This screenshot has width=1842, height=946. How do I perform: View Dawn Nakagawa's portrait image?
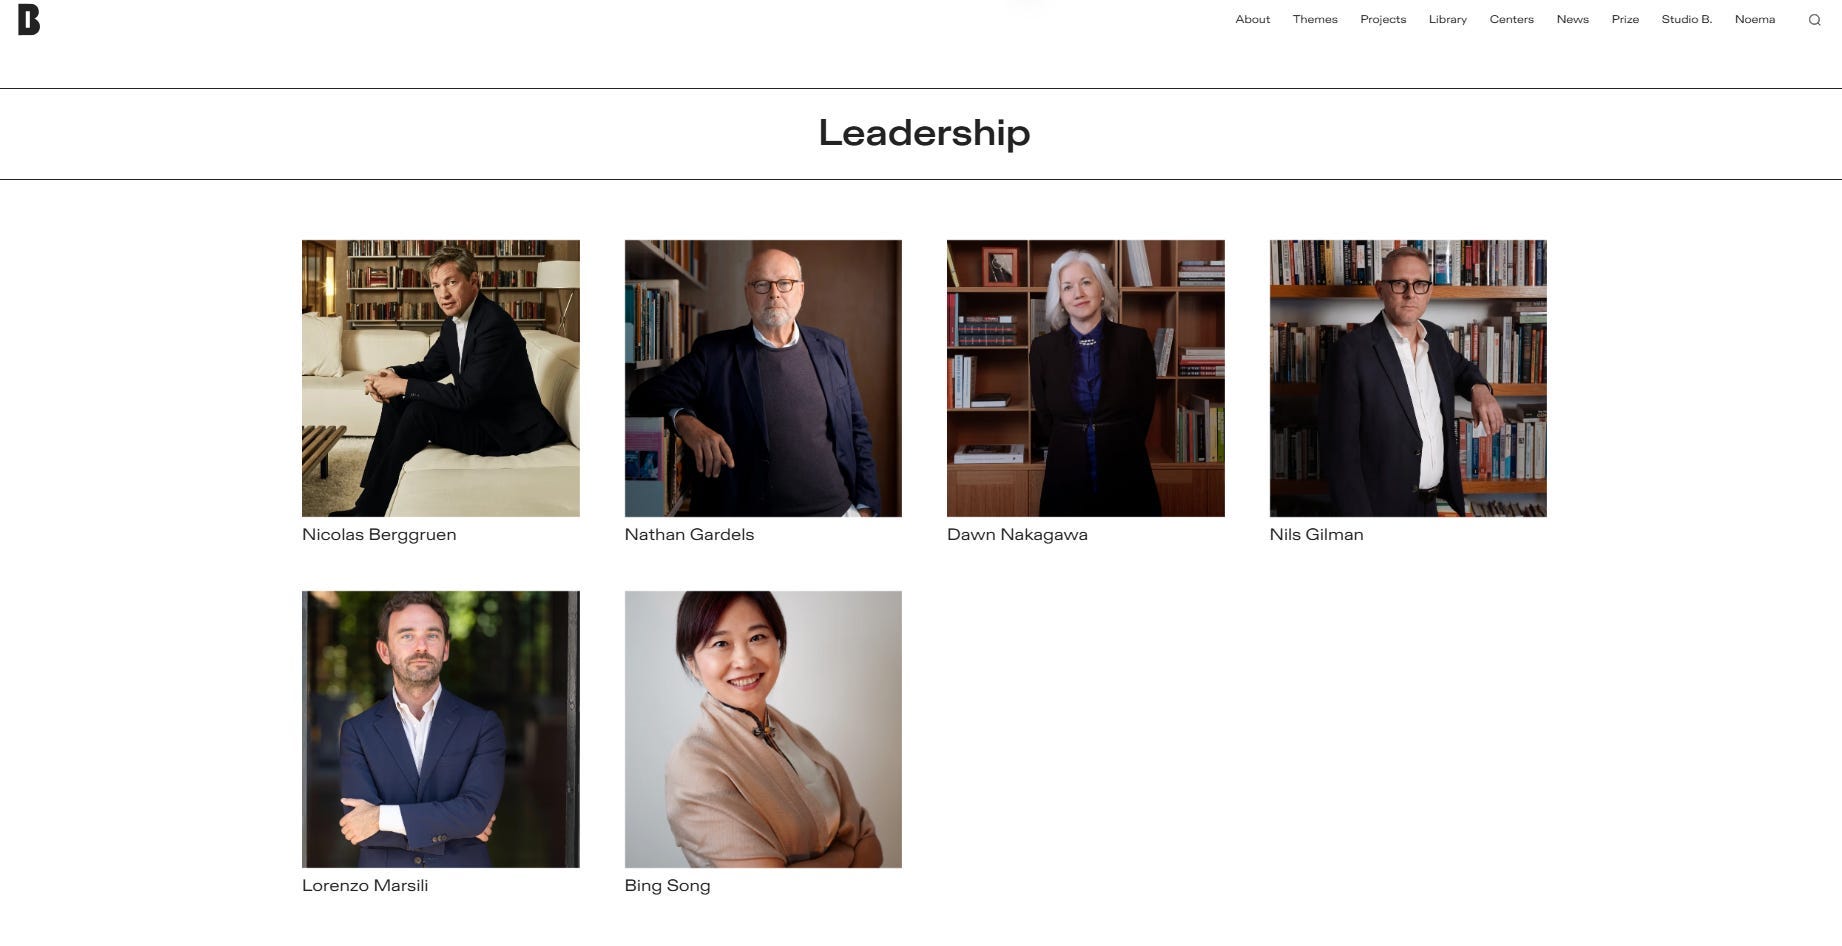(x=1085, y=378)
